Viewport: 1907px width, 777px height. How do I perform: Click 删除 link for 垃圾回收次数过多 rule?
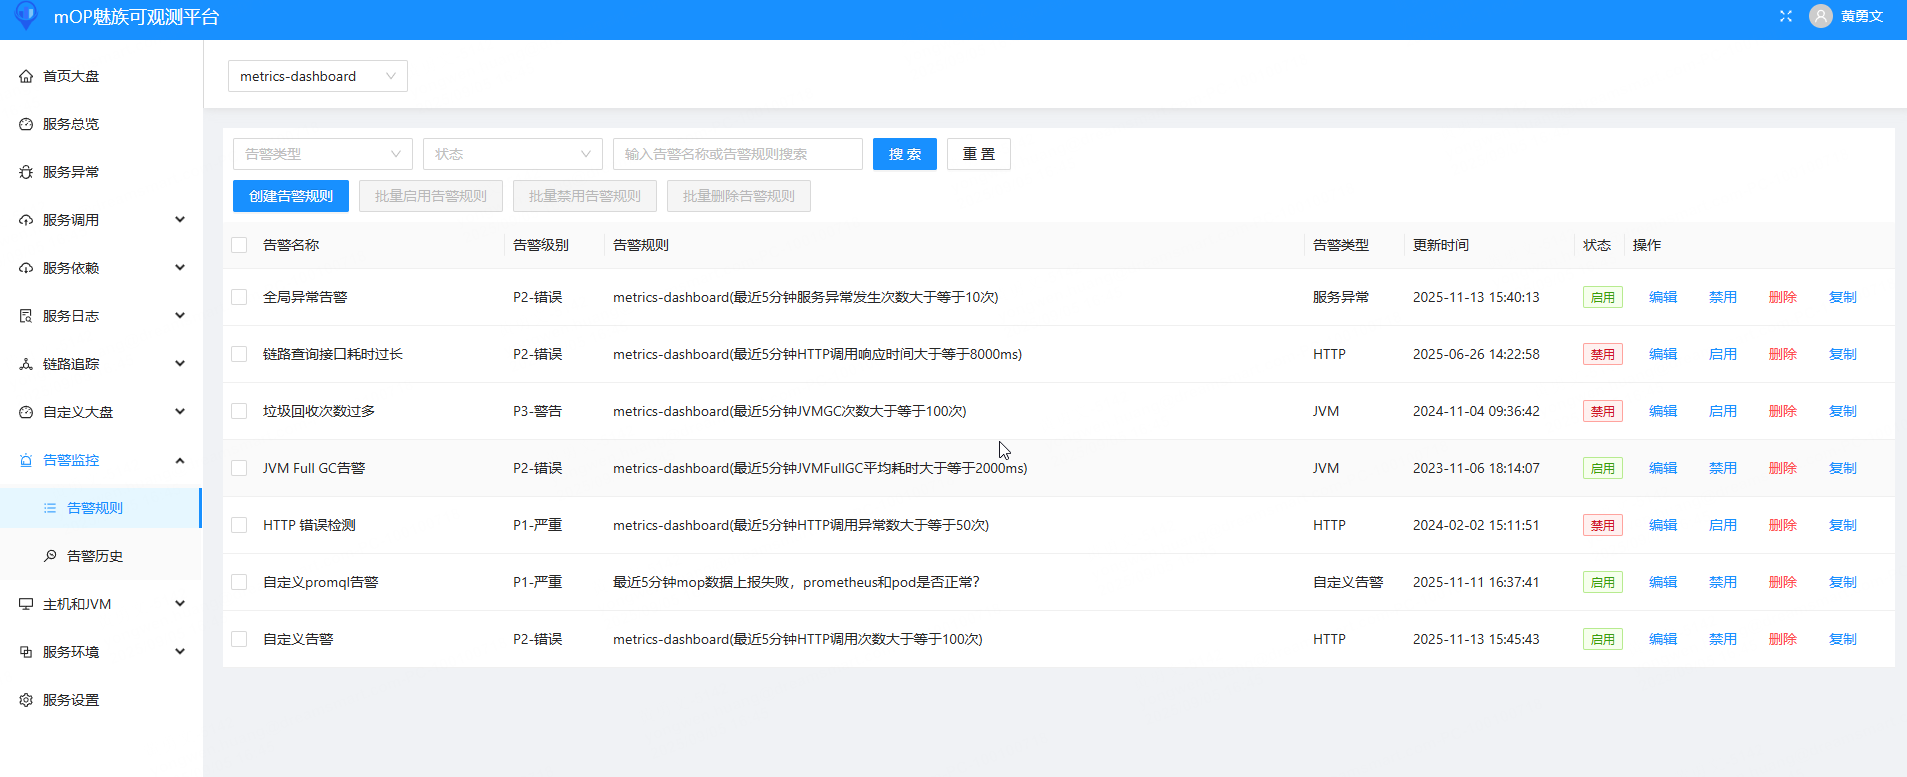click(x=1782, y=411)
